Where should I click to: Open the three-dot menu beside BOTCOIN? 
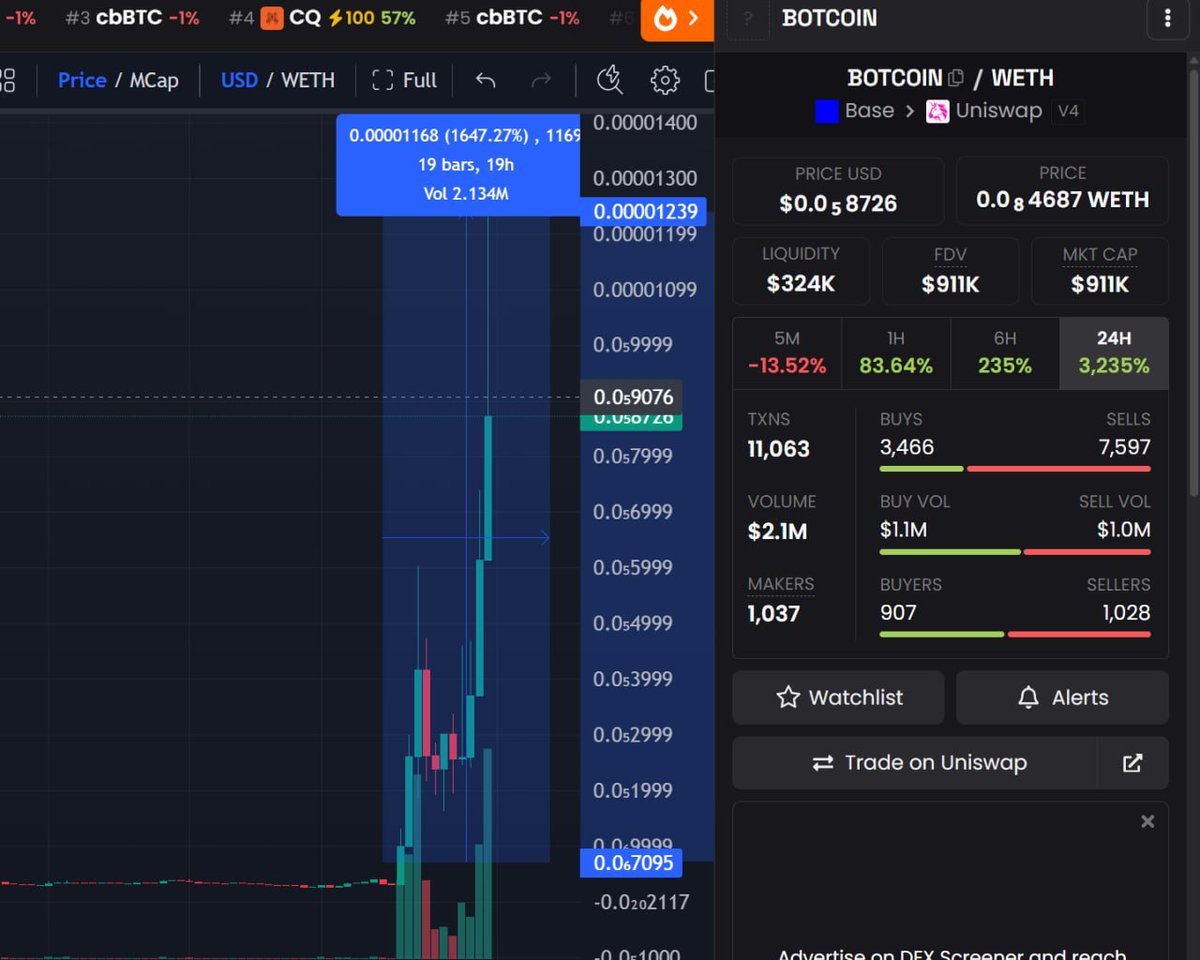click(x=1168, y=19)
